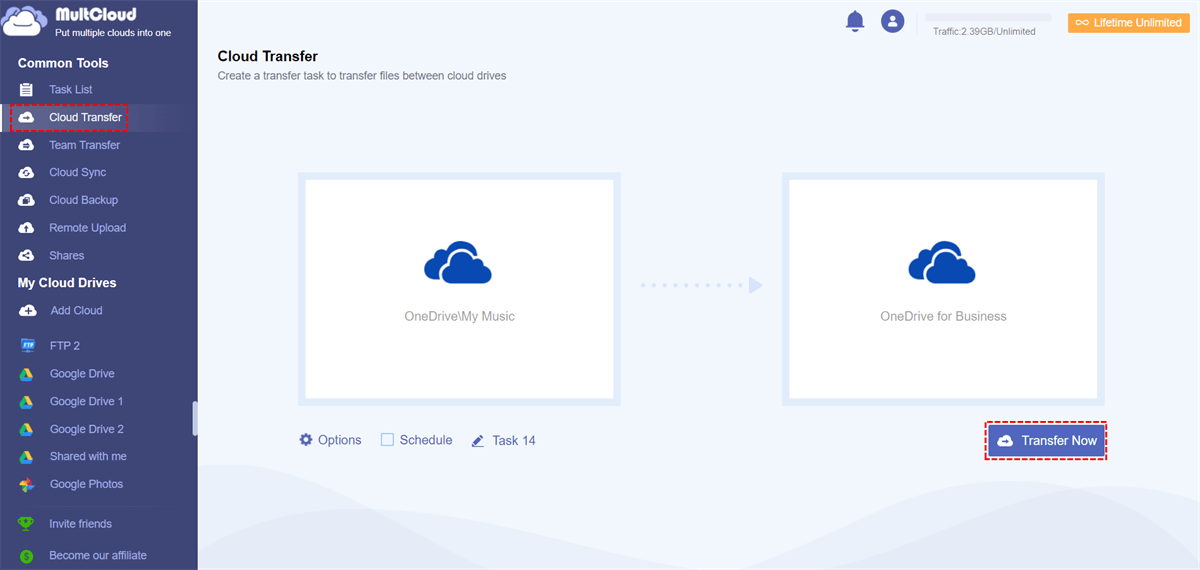Open Cloud Backup section
Screen dimensions: 1200x570
coord(83,200)
